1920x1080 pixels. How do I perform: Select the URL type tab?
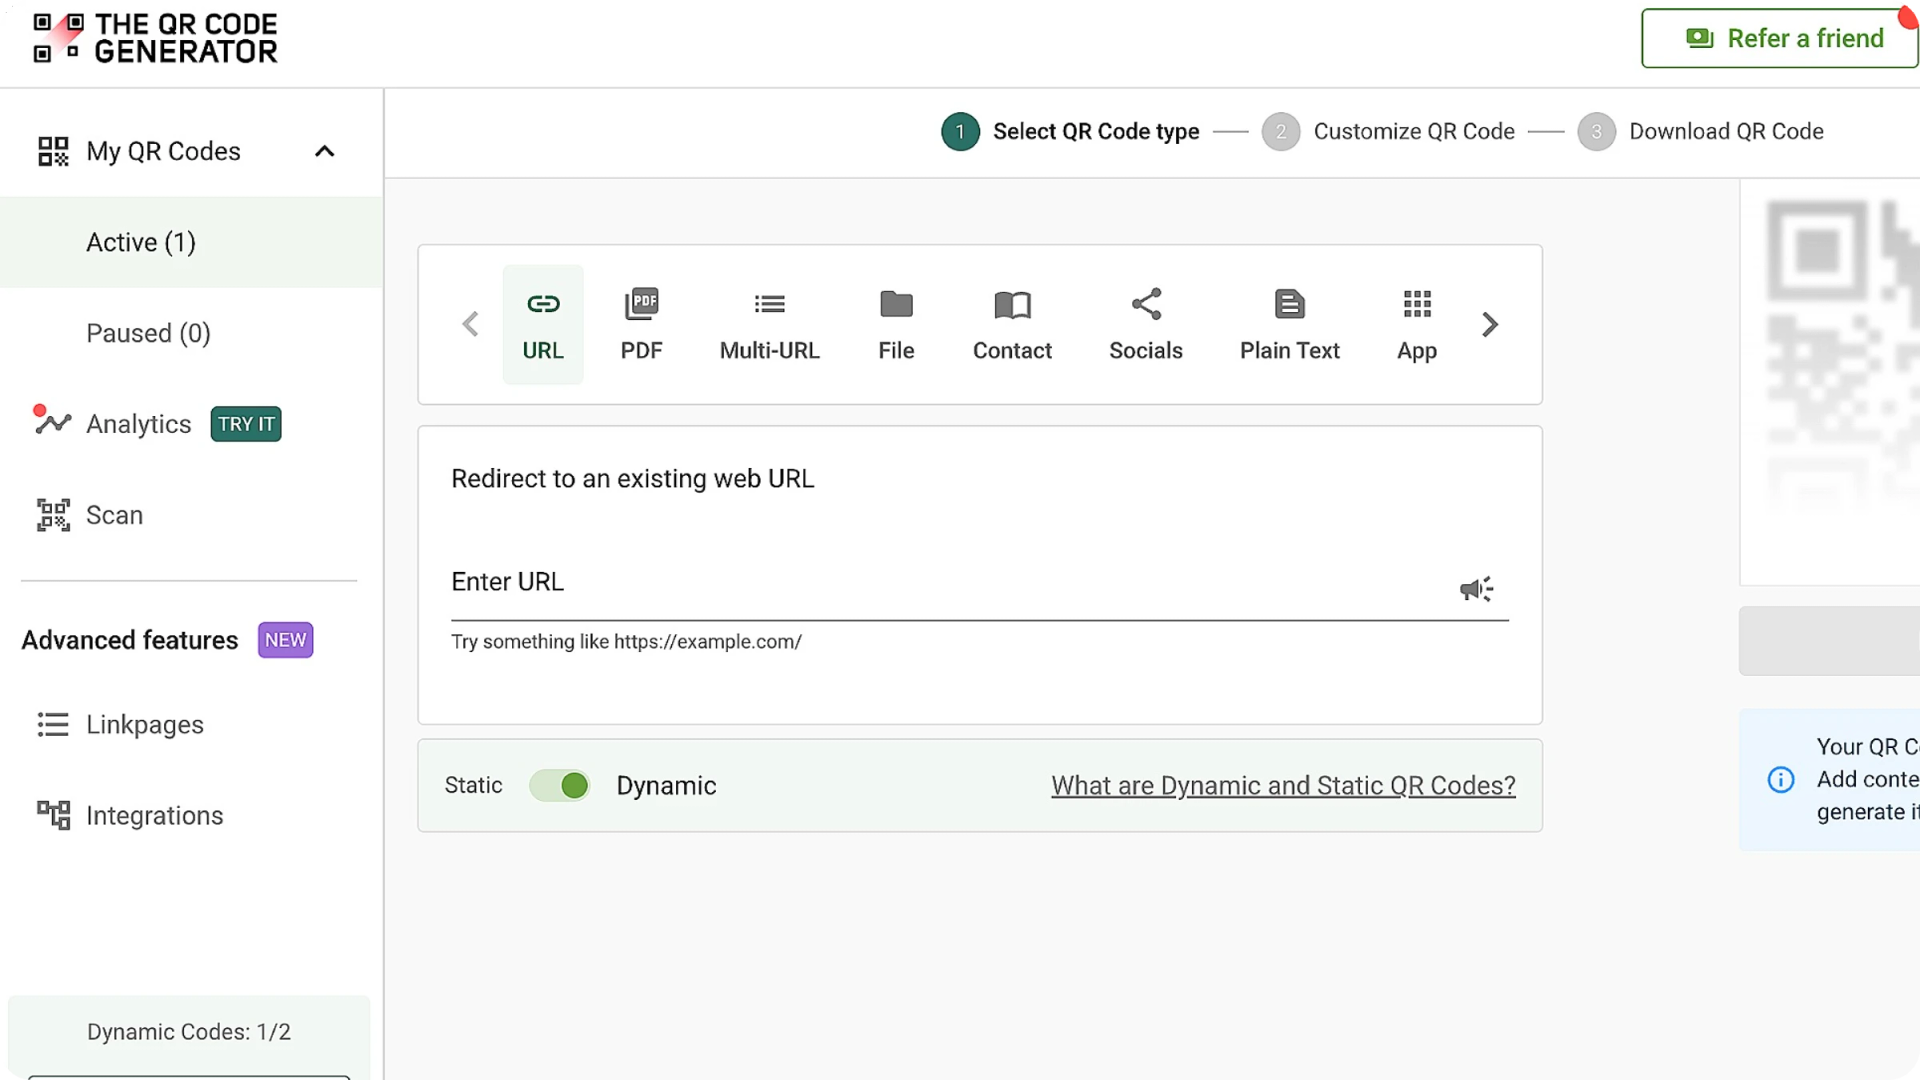tap(543, 324)
